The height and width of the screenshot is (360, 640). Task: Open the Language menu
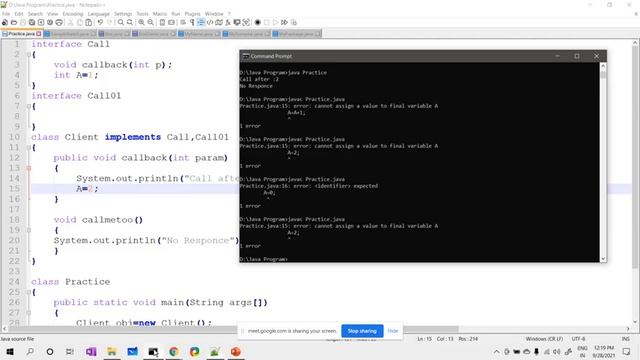(x=98, y=14)
